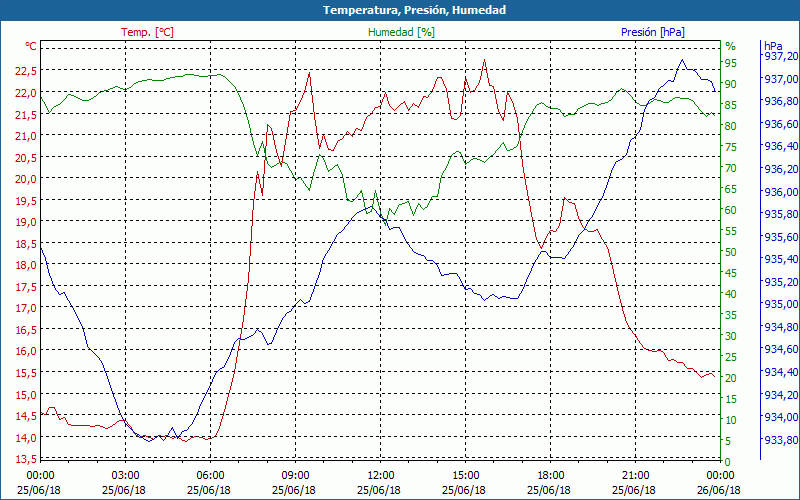Click the 937,20 pressure axis value
This screenshot has width=800, height=500.
pos(780,57)
